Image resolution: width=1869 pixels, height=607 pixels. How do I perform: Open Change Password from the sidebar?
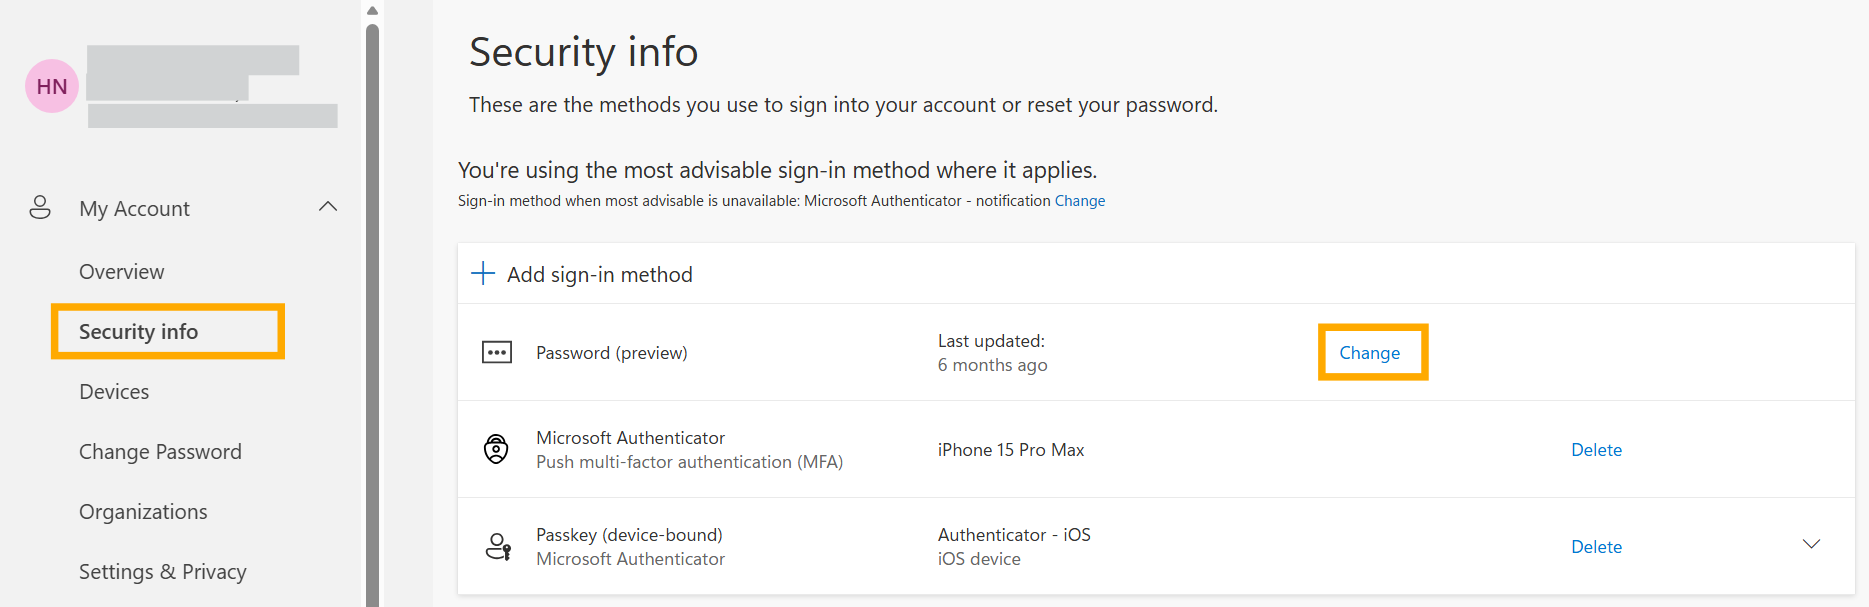tap(160, 452)
